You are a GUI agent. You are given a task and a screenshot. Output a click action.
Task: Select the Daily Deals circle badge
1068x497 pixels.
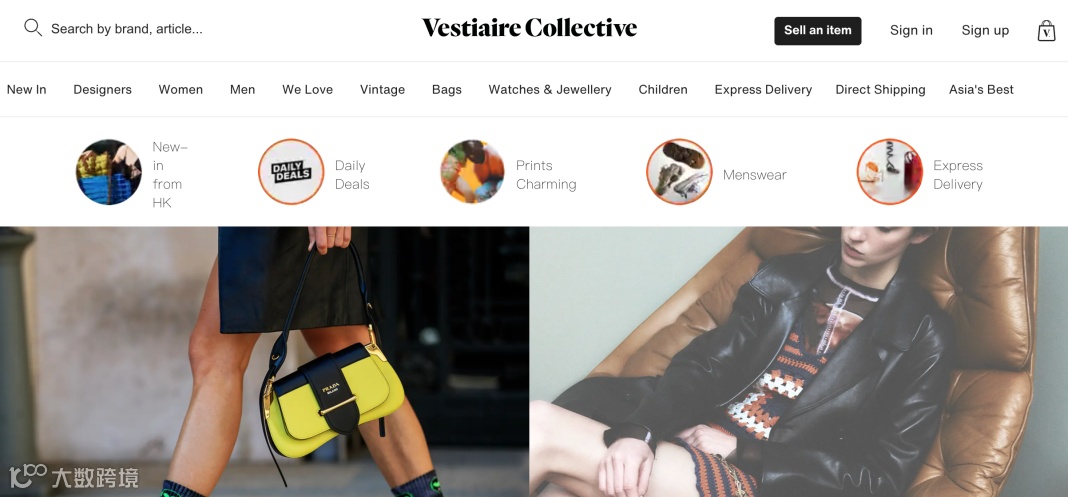(x=291, y=172)
